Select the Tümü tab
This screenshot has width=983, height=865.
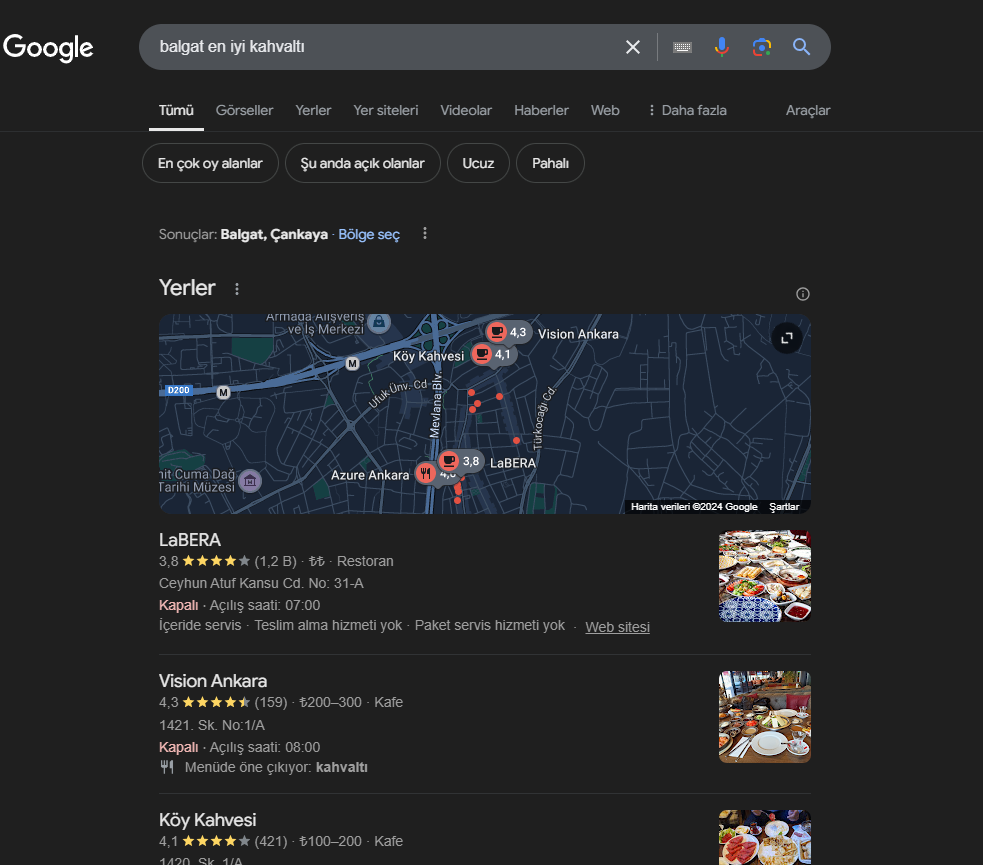176,110
